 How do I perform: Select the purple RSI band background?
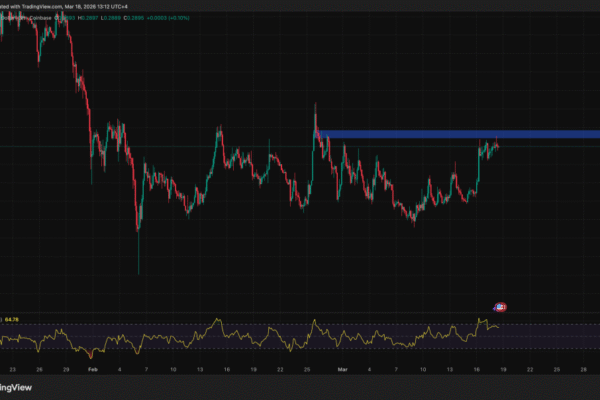[x=300, y=336]
